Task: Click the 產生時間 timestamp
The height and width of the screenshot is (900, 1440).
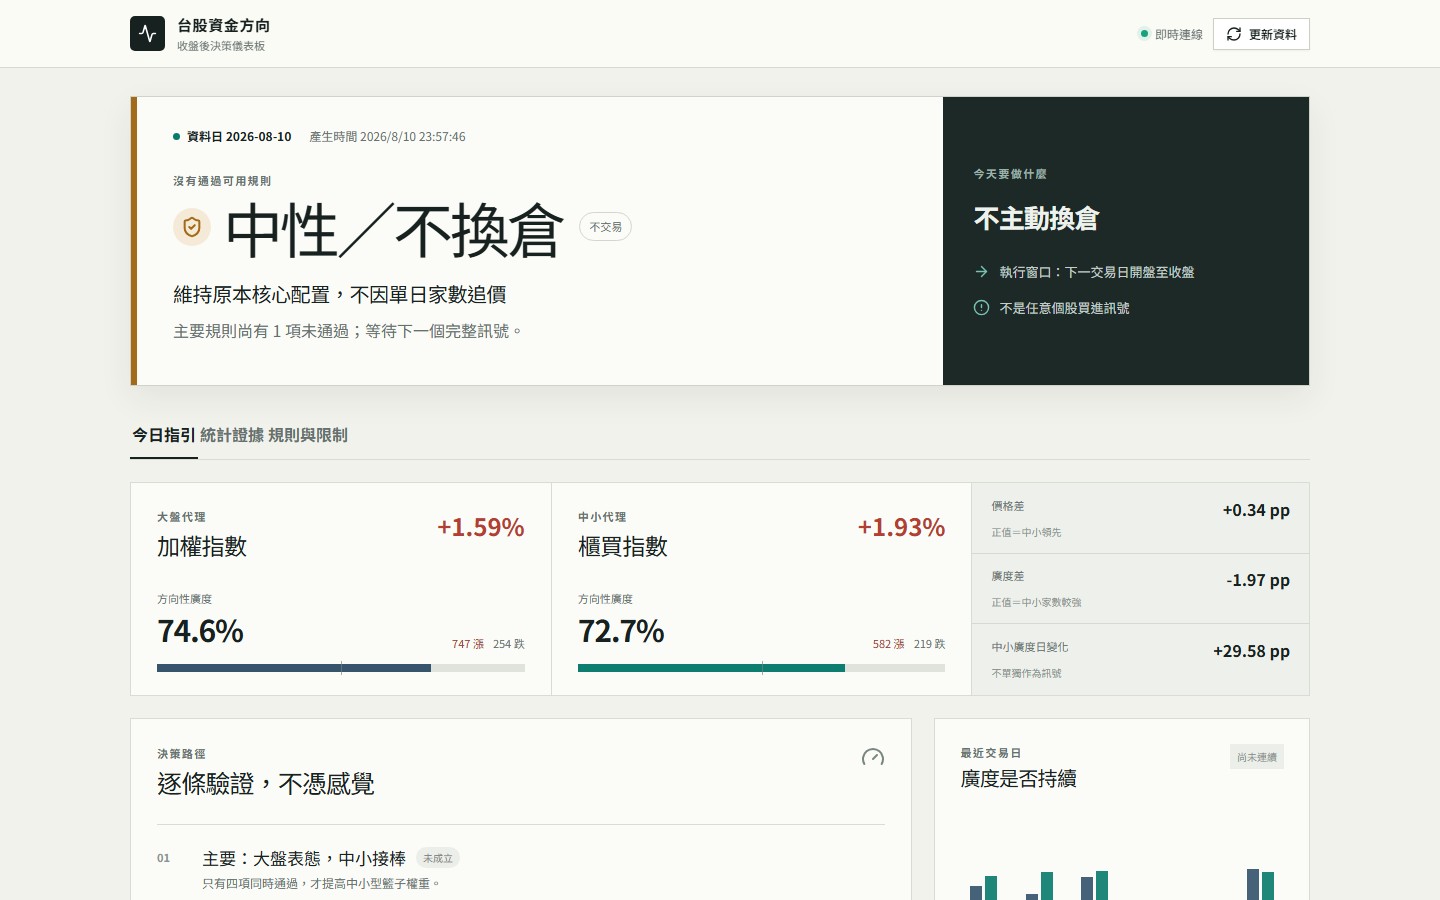Action: [387, 137]
